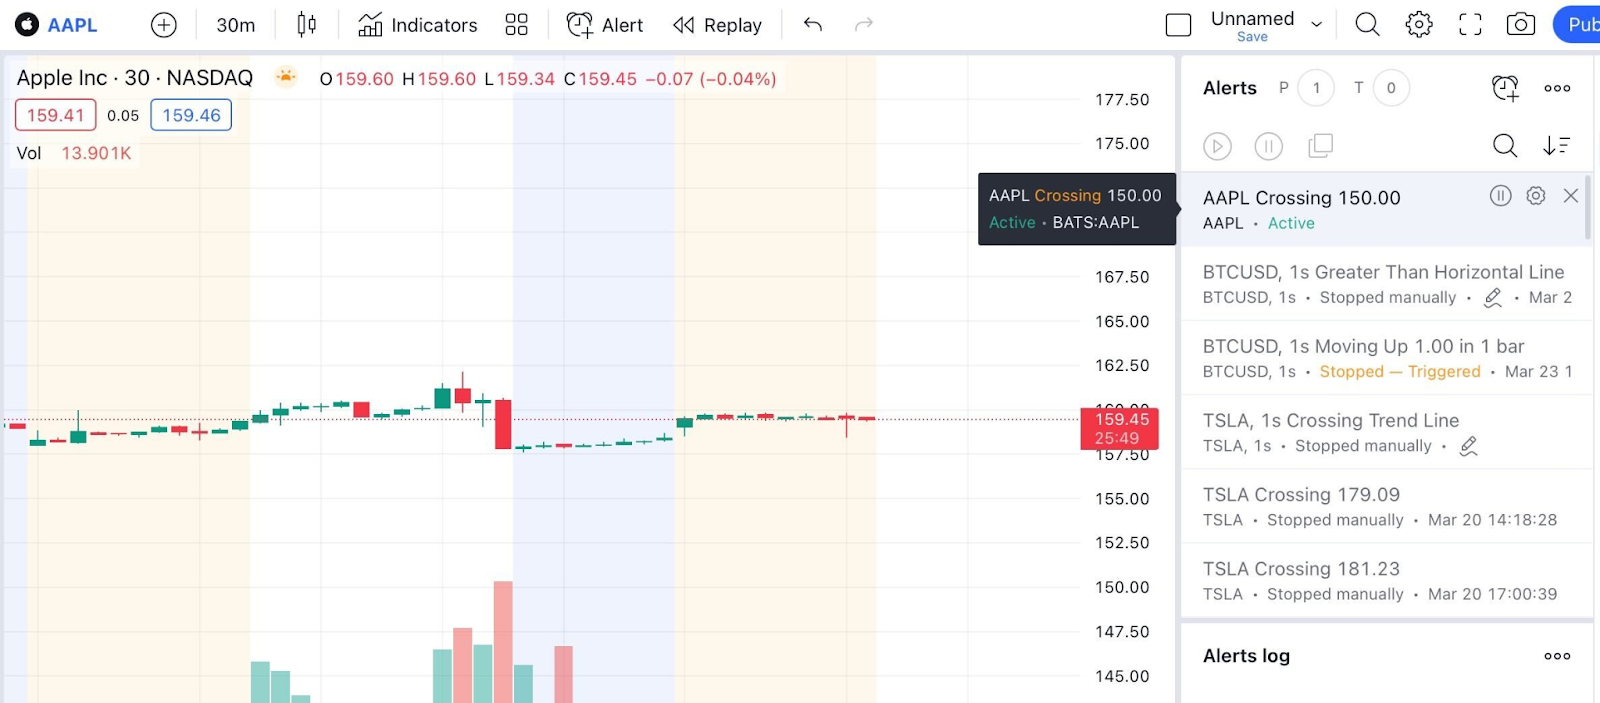Open chart settings gear in toolbar

click(x=1419, y=25)
